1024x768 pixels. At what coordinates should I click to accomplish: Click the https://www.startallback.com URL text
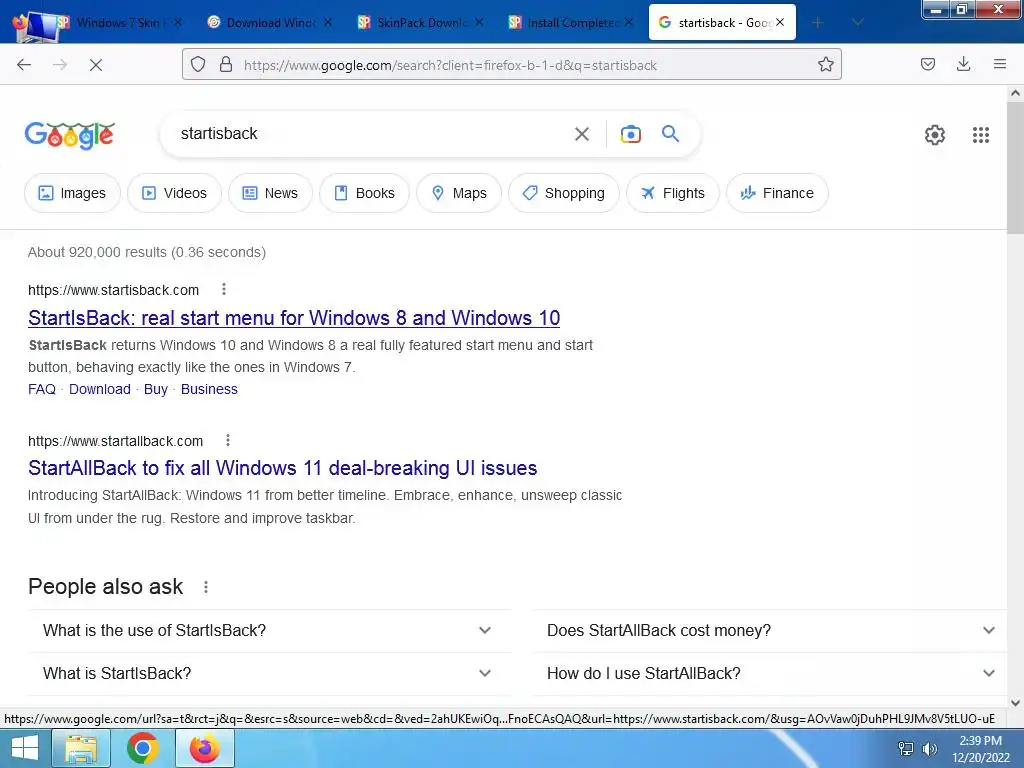point(116,441)
